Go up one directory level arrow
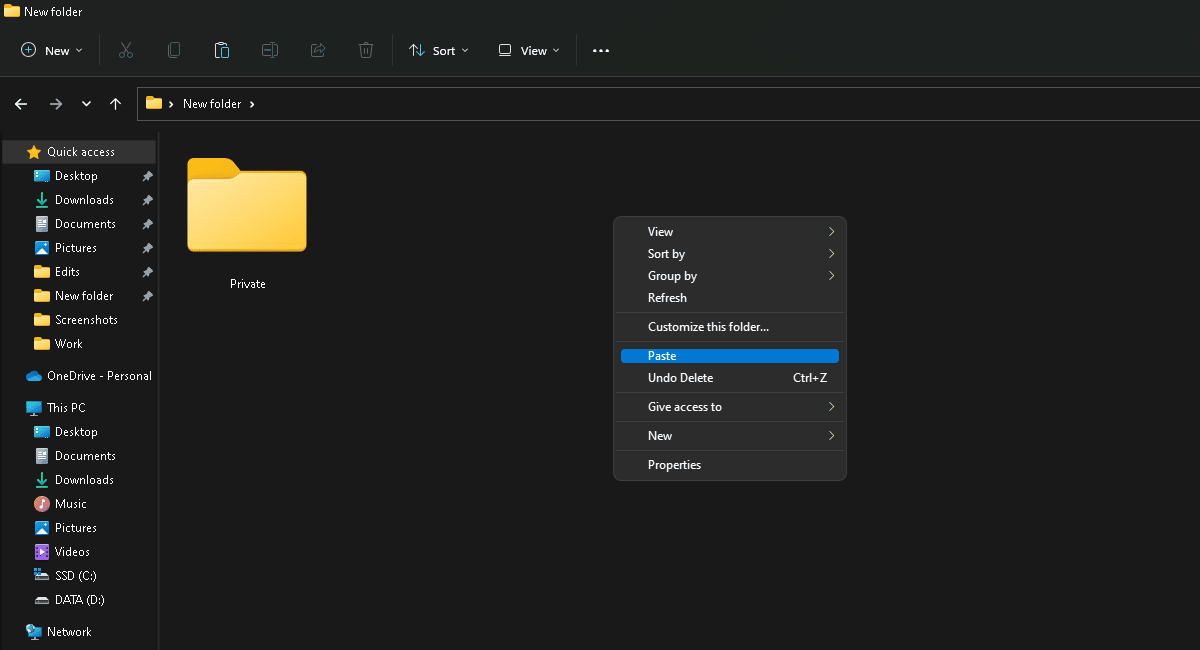Viewport: 1200px width, 650px height. (x=116, y=104)
